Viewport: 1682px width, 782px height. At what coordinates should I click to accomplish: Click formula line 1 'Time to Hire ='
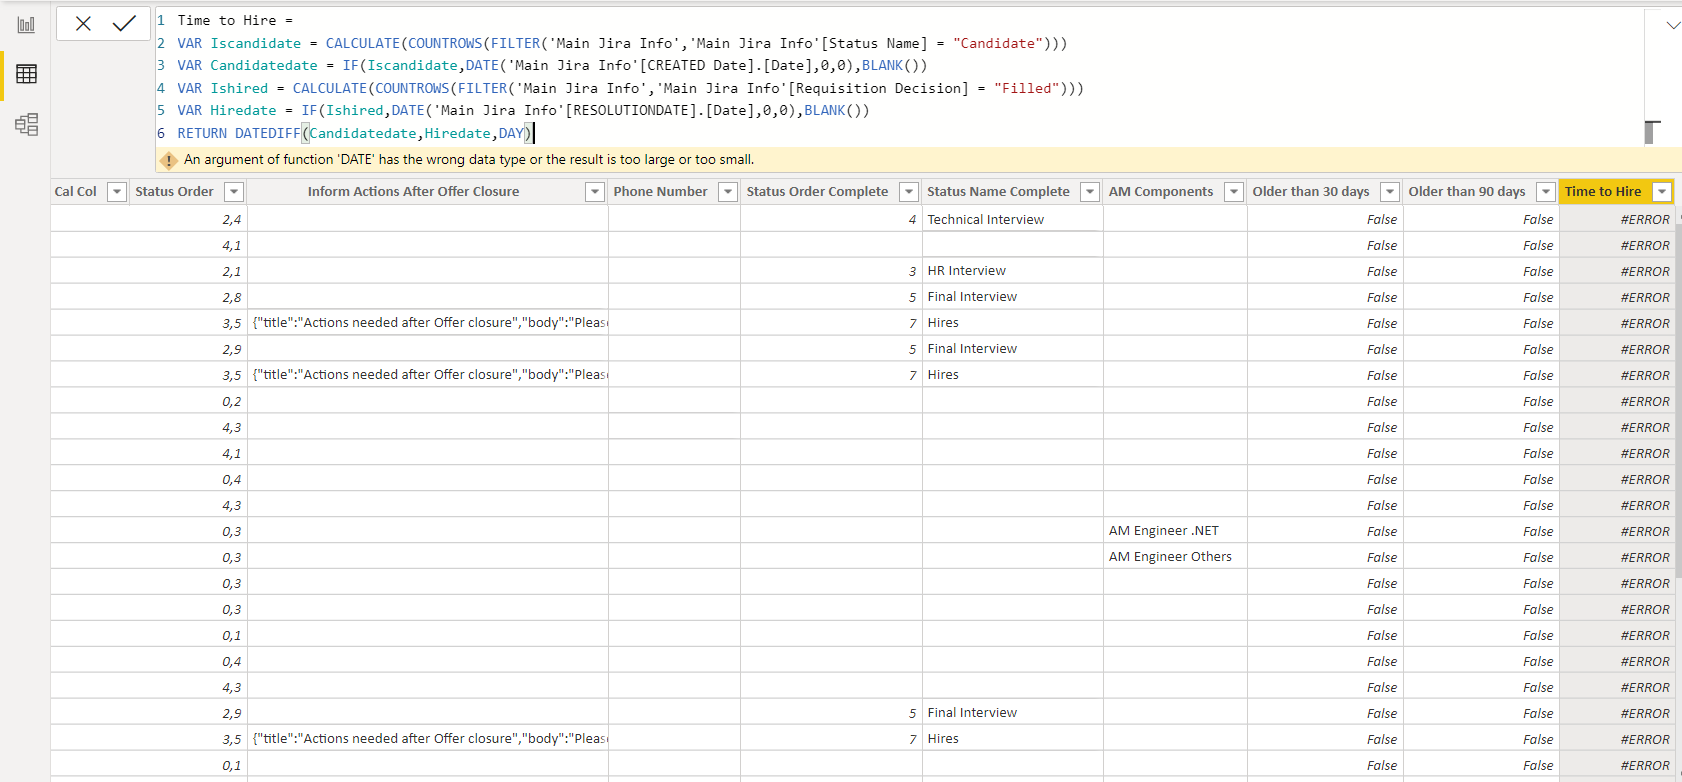235,20
